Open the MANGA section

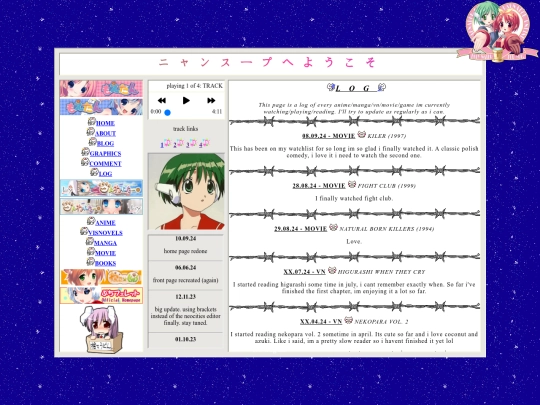tap(105, 243)
